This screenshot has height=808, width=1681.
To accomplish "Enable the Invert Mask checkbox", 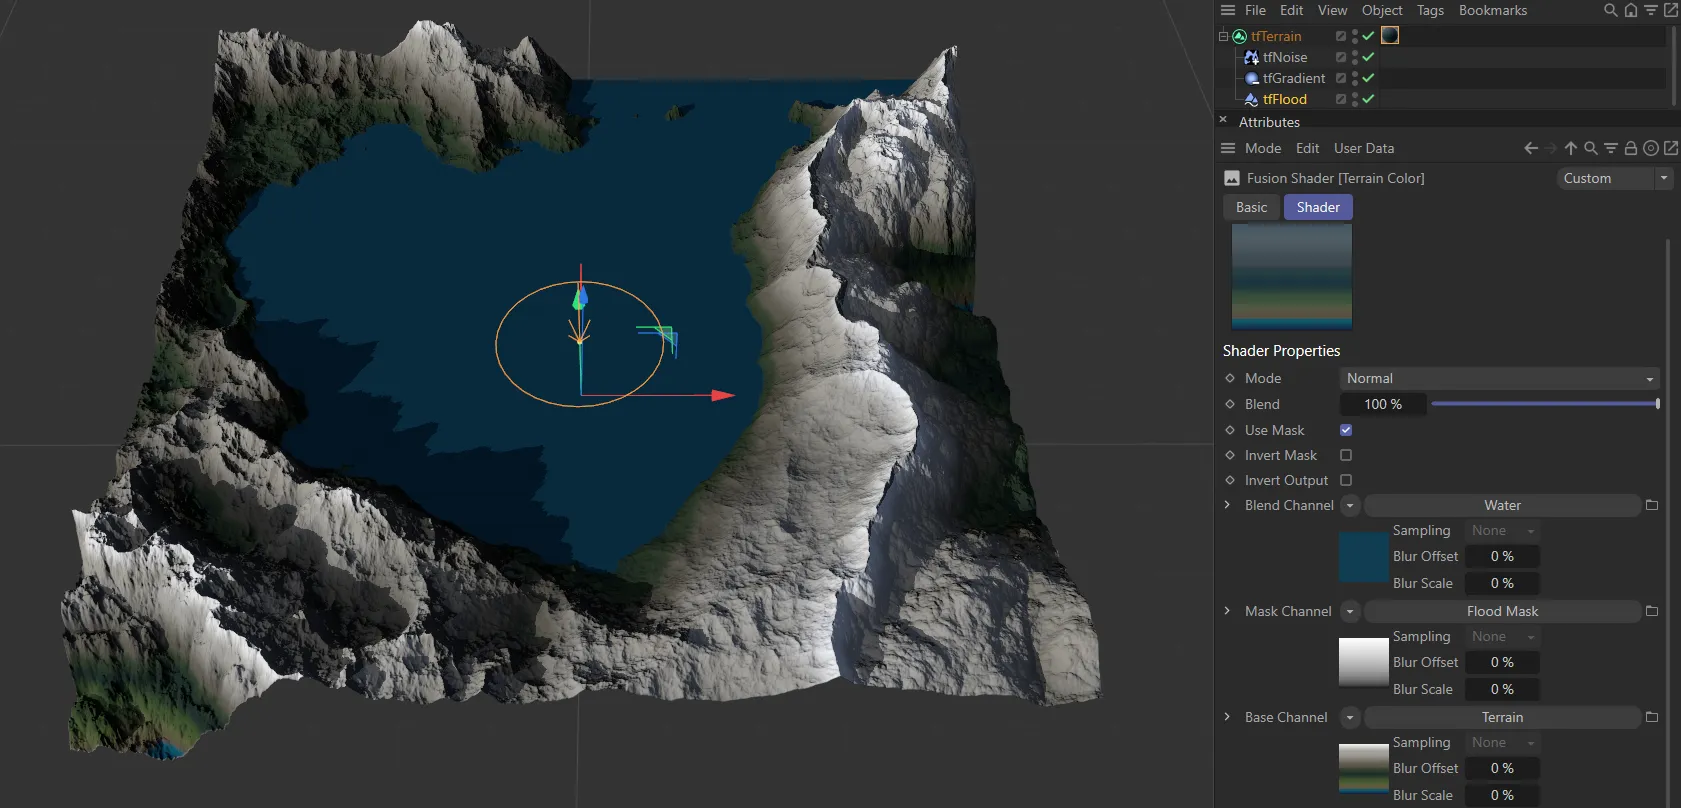I will [x=1346, y=455].
